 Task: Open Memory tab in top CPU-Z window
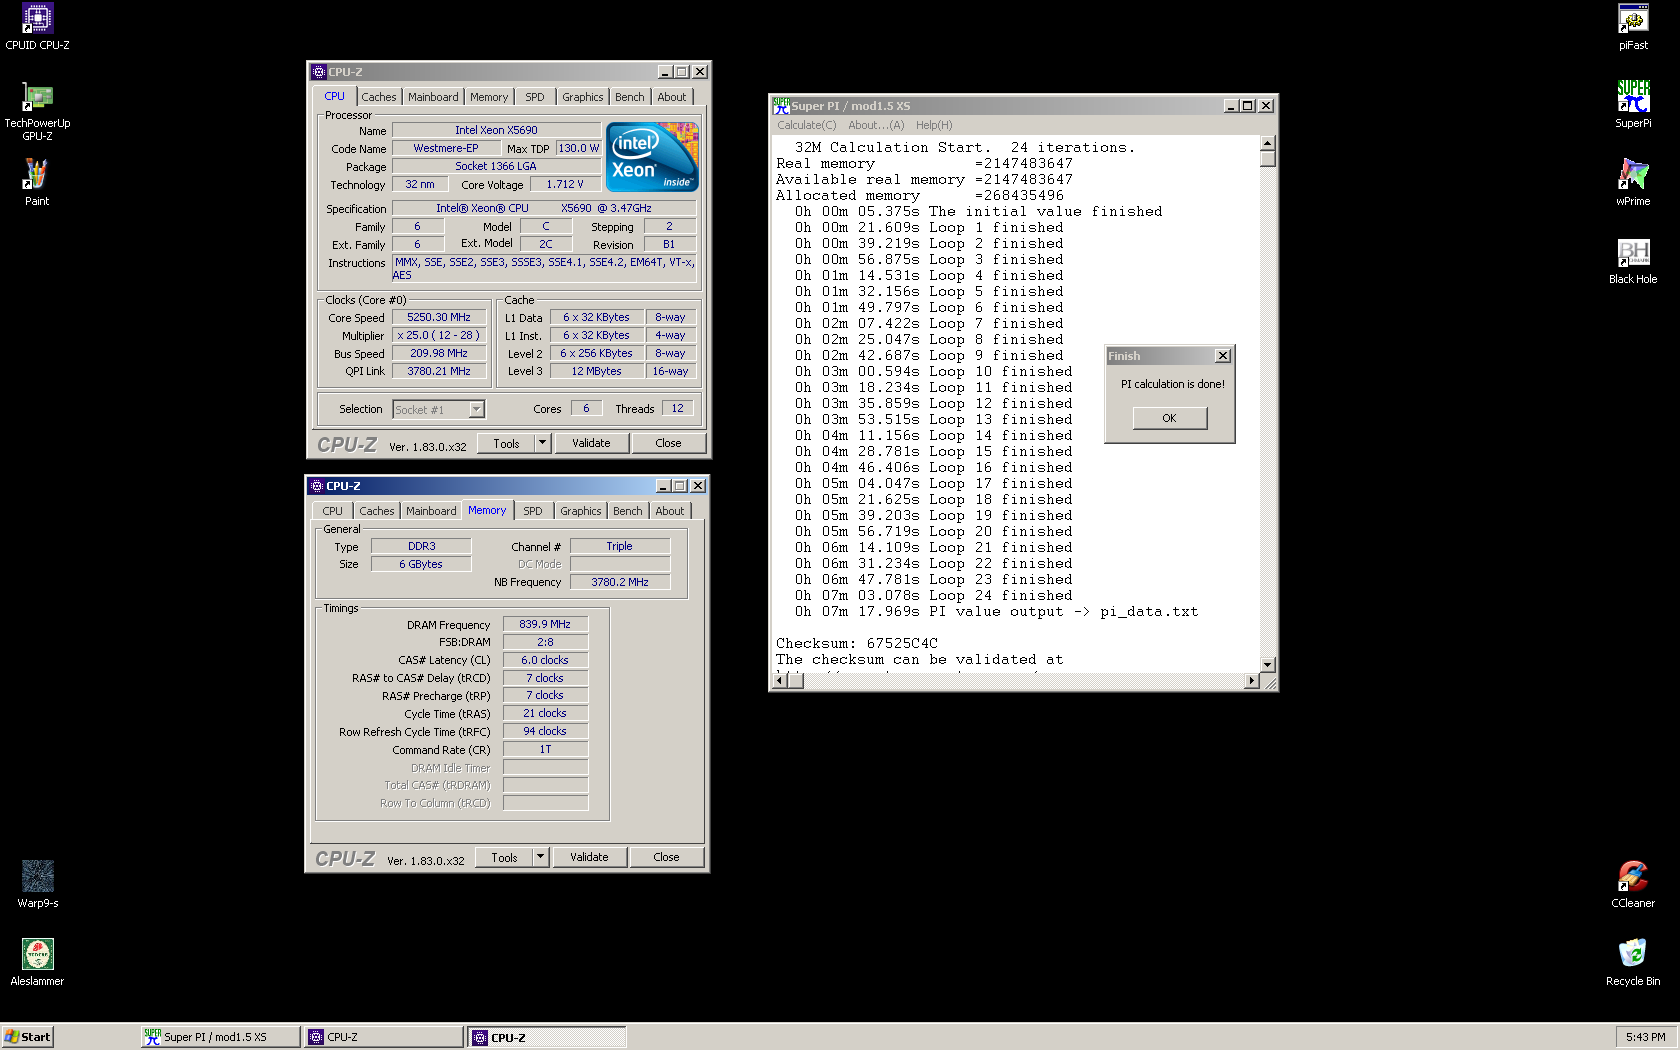click(x=489, y=97)
